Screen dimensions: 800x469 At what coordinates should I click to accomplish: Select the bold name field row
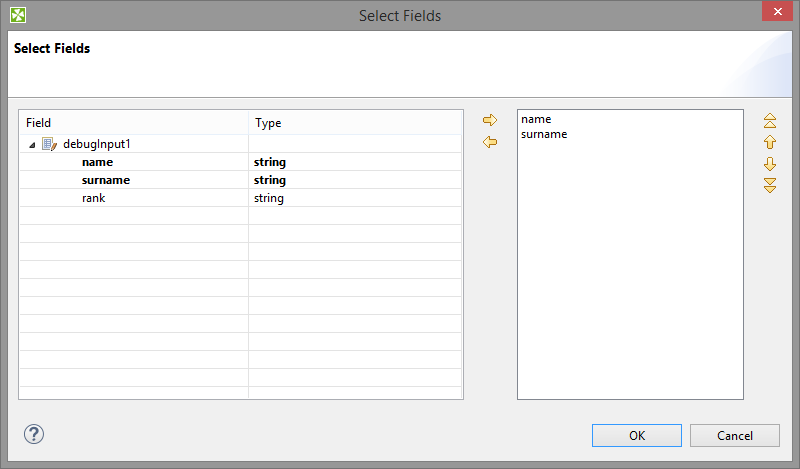[97, 162]
